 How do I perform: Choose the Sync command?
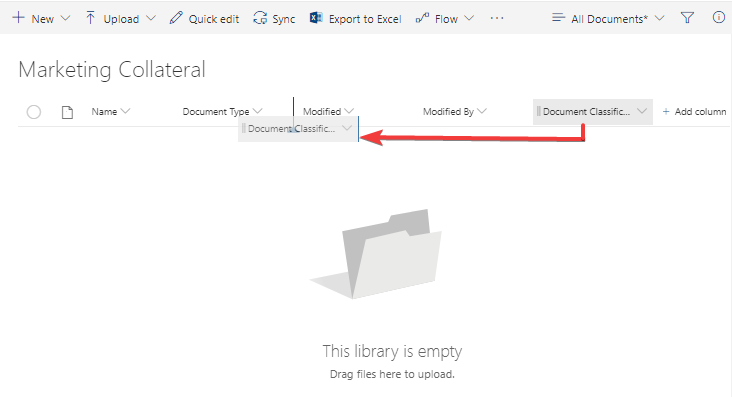pos(274,19)
